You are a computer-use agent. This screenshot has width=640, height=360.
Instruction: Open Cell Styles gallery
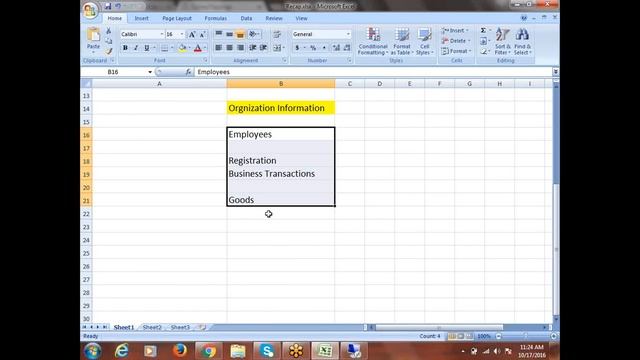(424, 41)
